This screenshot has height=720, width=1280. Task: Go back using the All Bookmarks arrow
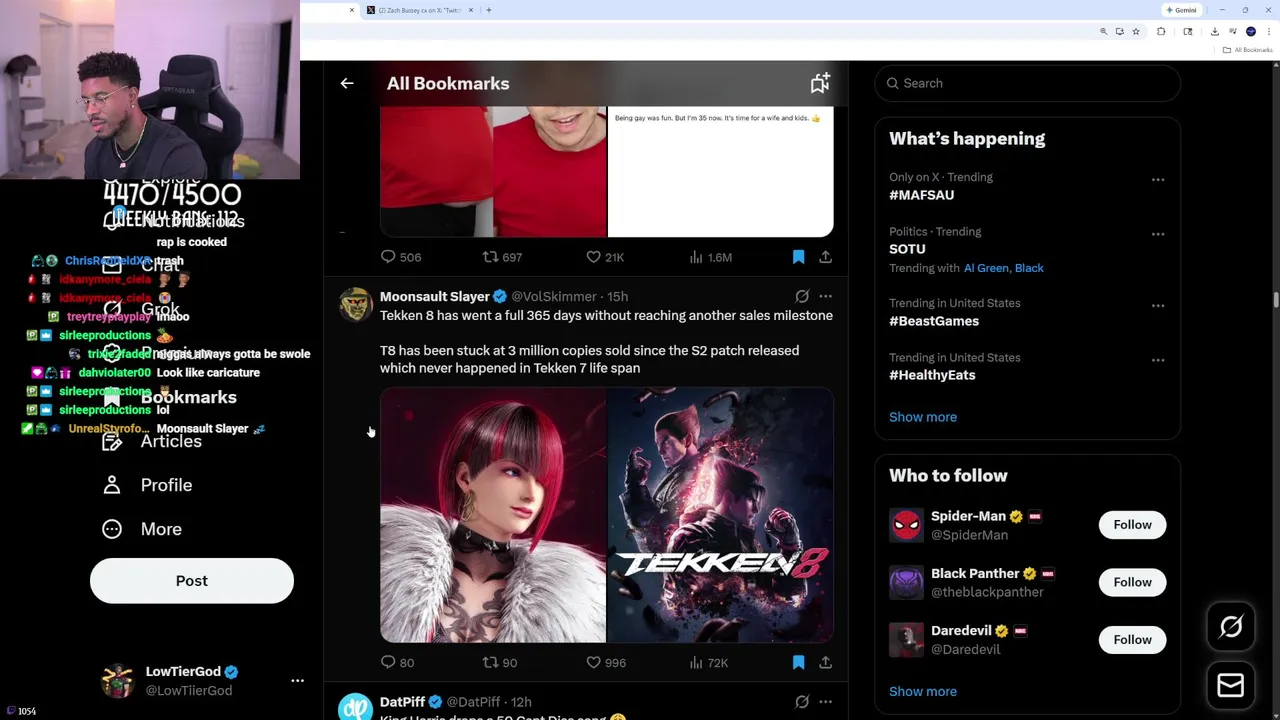(347, 84)
